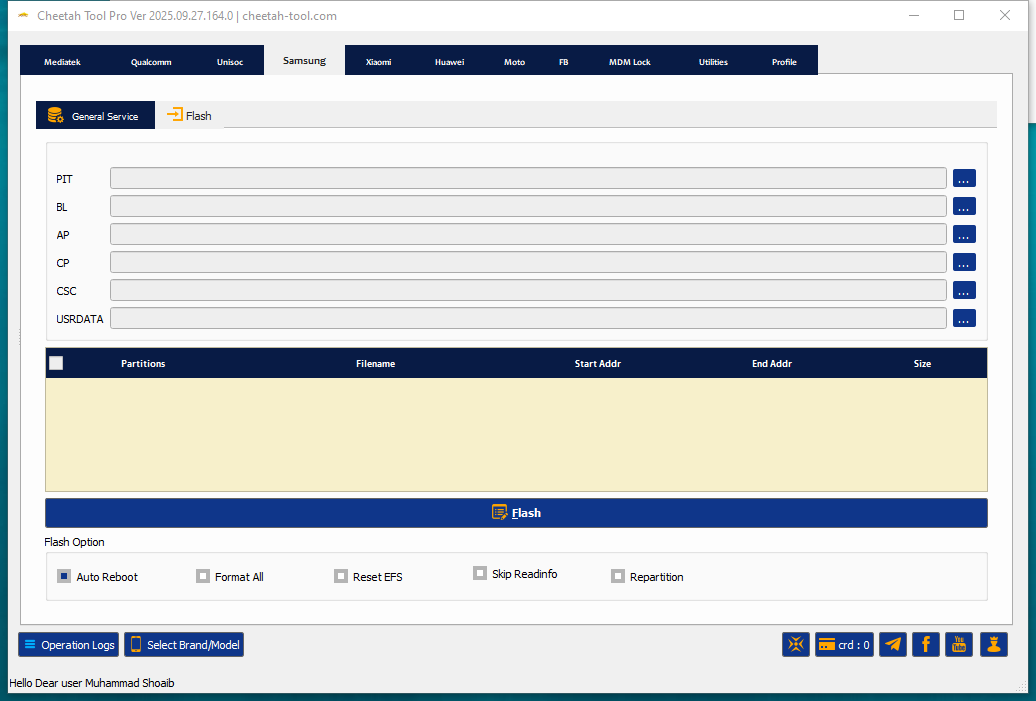Open the MDM Lock section

pos(629,61)
